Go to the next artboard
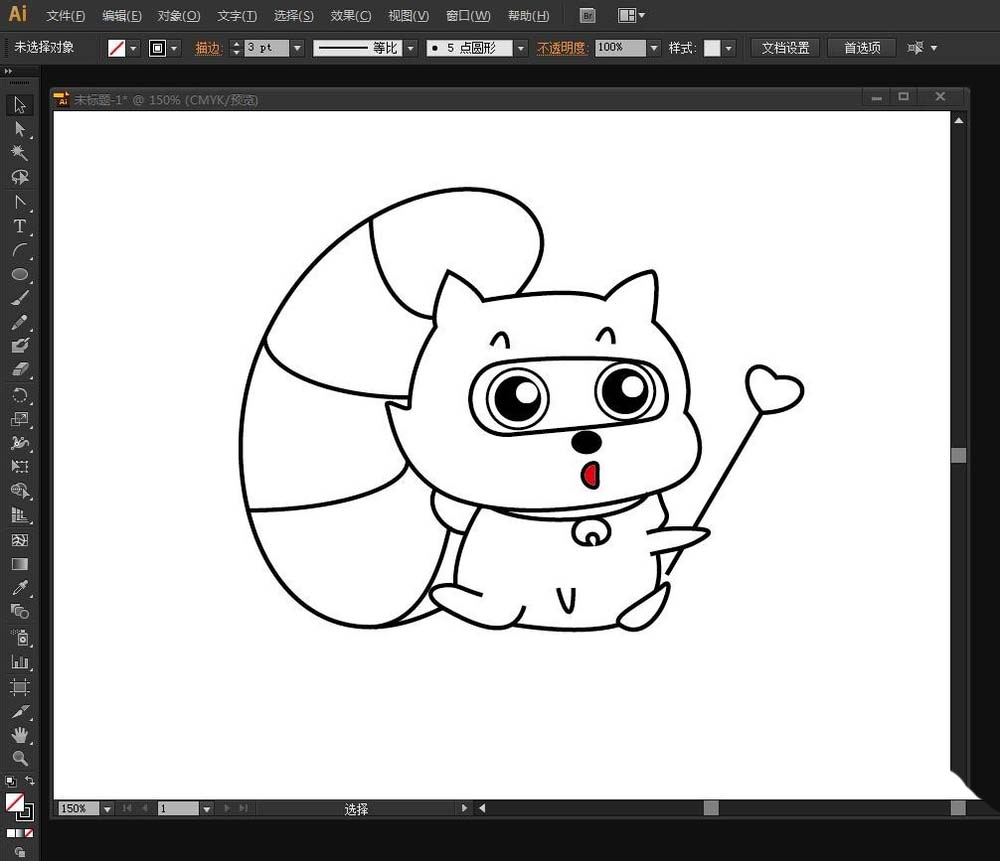 226,809
